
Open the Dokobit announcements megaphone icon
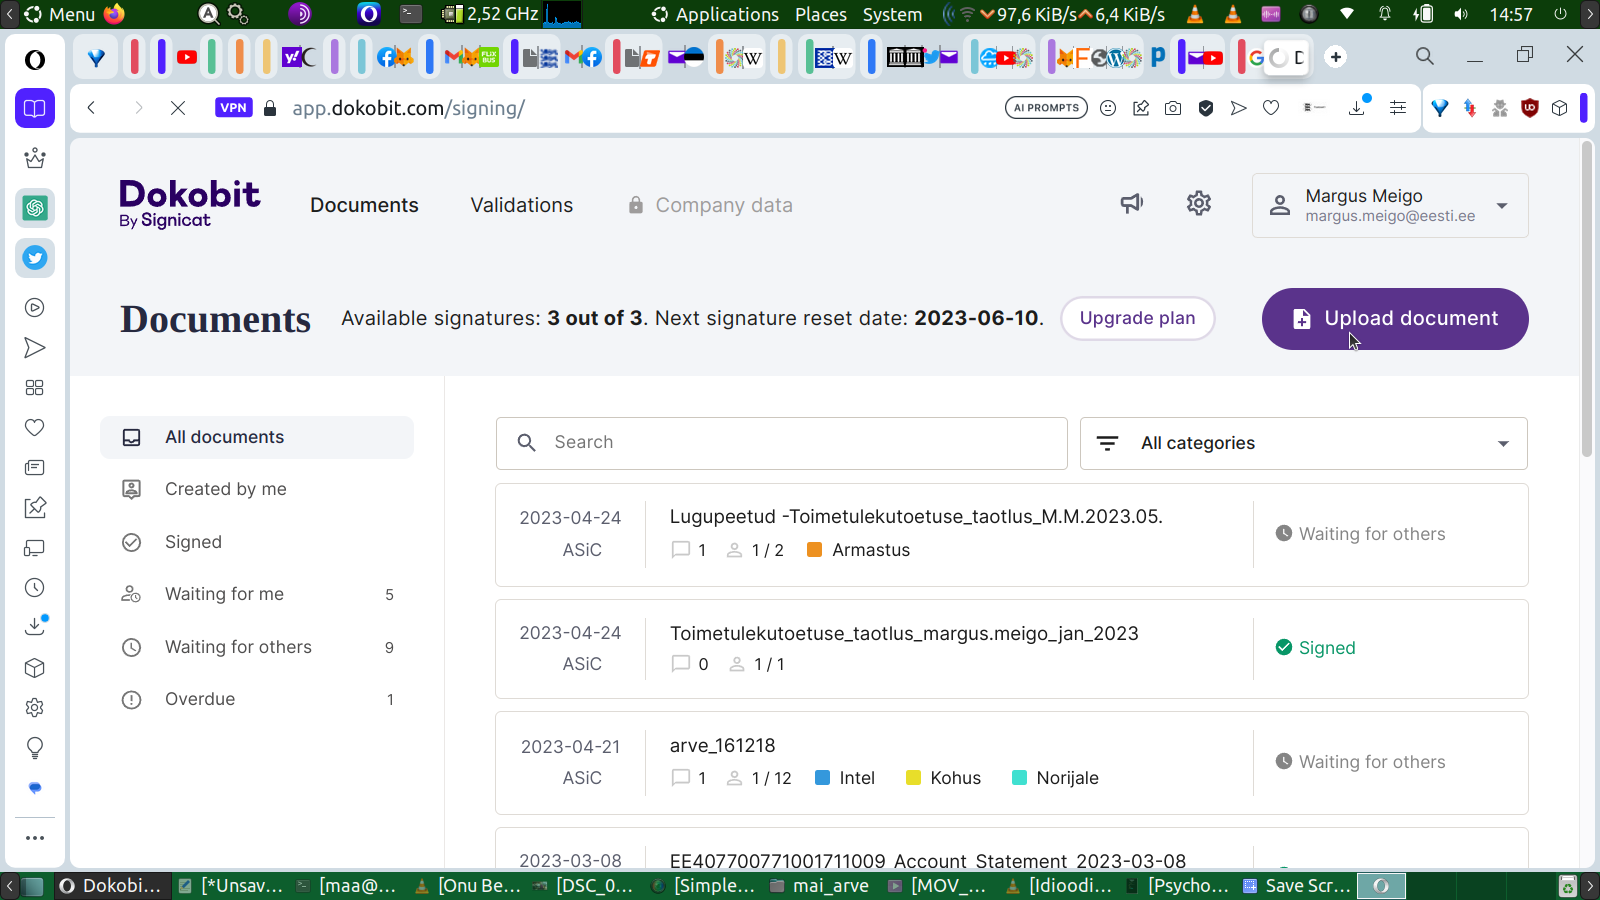[1131, 204]
